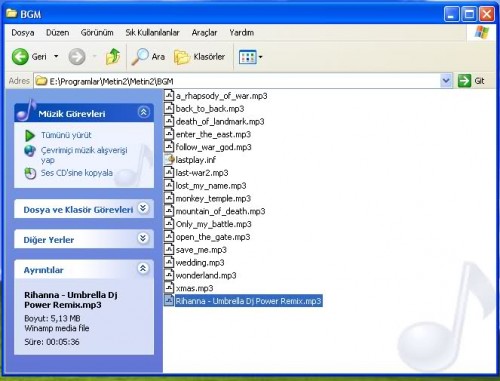Open the Dosya menu
Viewport: 500px width, 381px height.
[x=23, y=33]
